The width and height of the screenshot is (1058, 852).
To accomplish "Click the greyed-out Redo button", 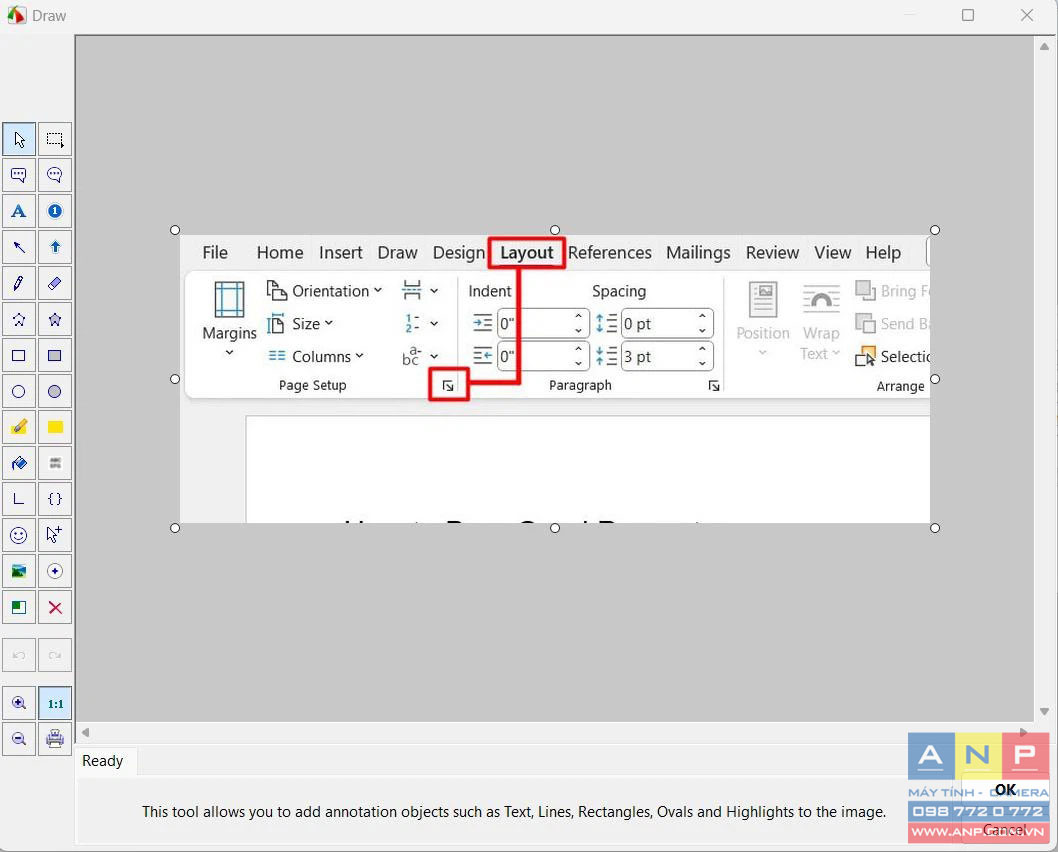I will (55, 655).
